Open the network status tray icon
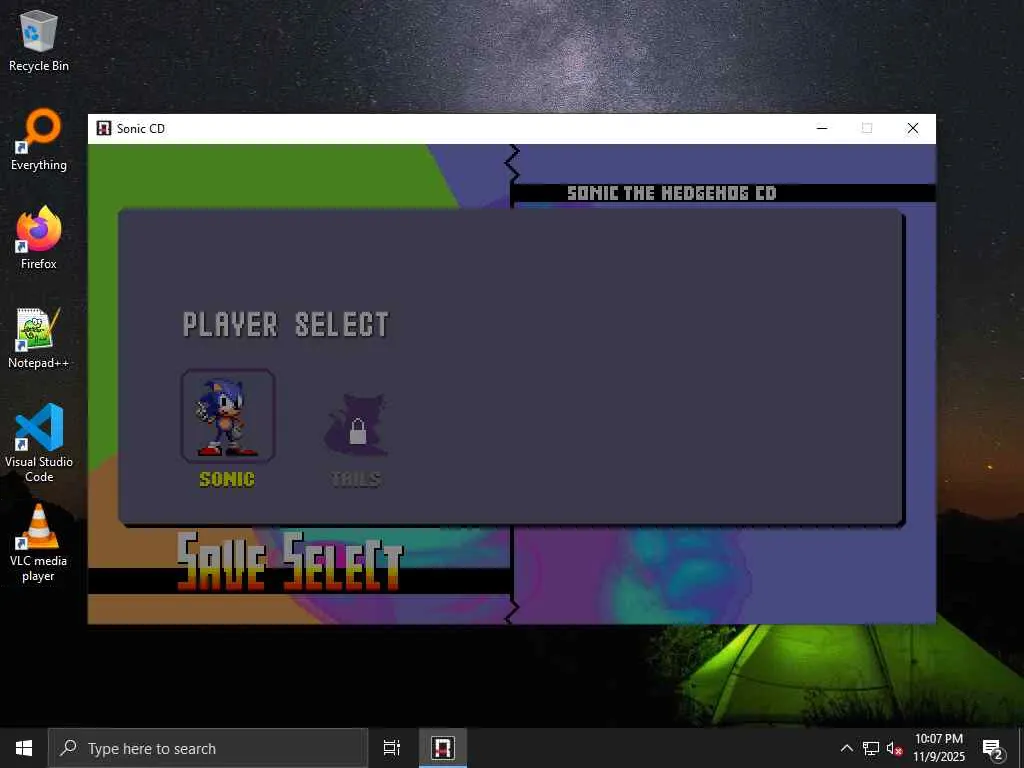Screen dimensions: 1024x768 [871, 748]
